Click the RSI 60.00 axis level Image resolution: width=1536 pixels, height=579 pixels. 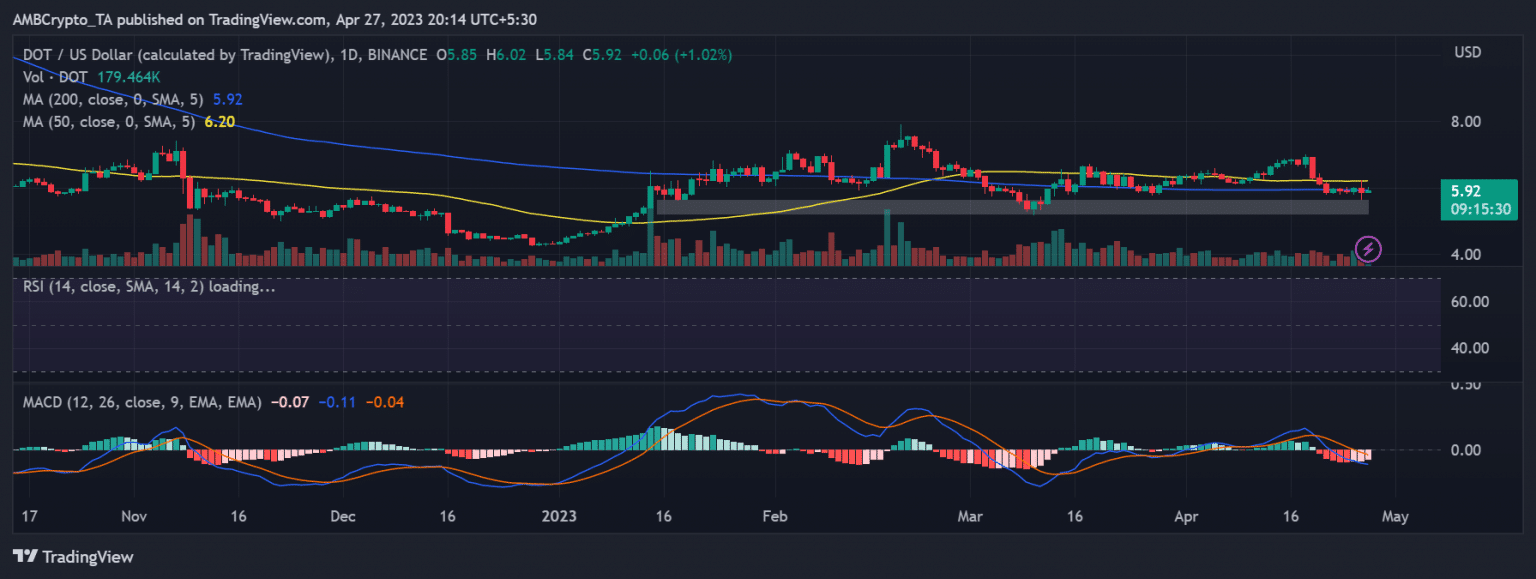1470,301
